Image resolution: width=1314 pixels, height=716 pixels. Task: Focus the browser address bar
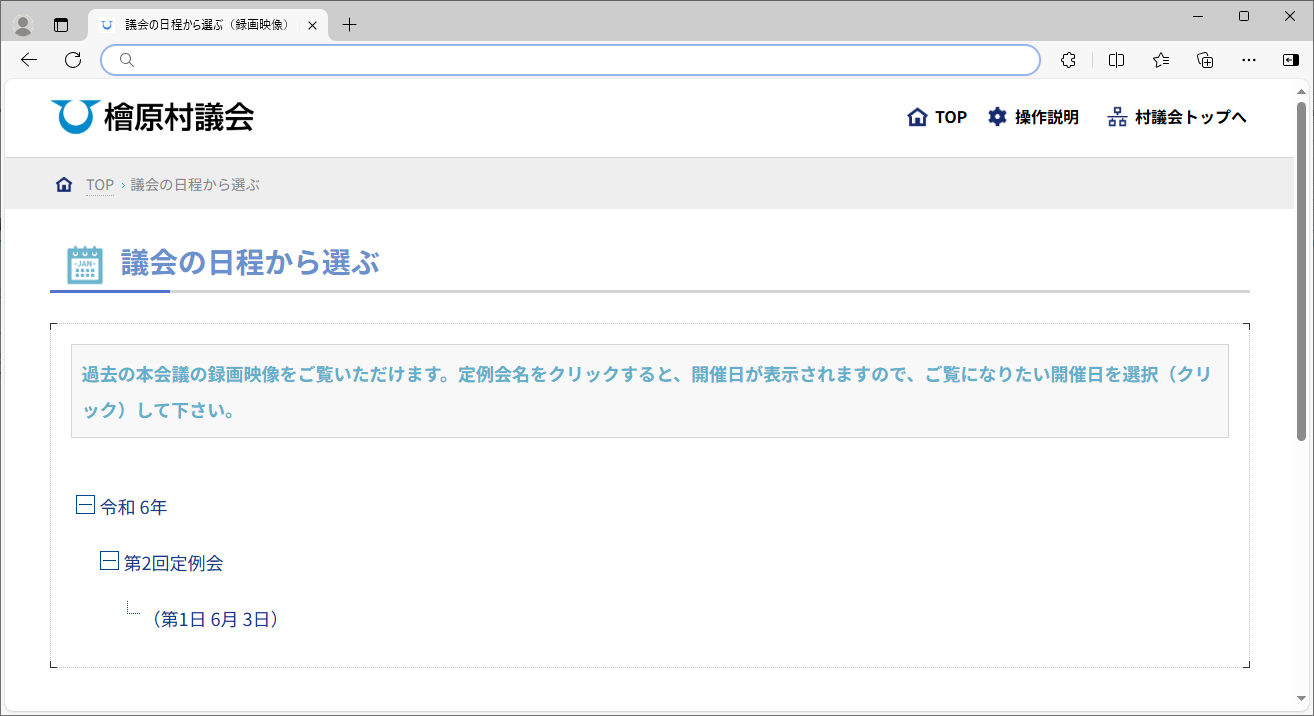click(x=570, y=60)
